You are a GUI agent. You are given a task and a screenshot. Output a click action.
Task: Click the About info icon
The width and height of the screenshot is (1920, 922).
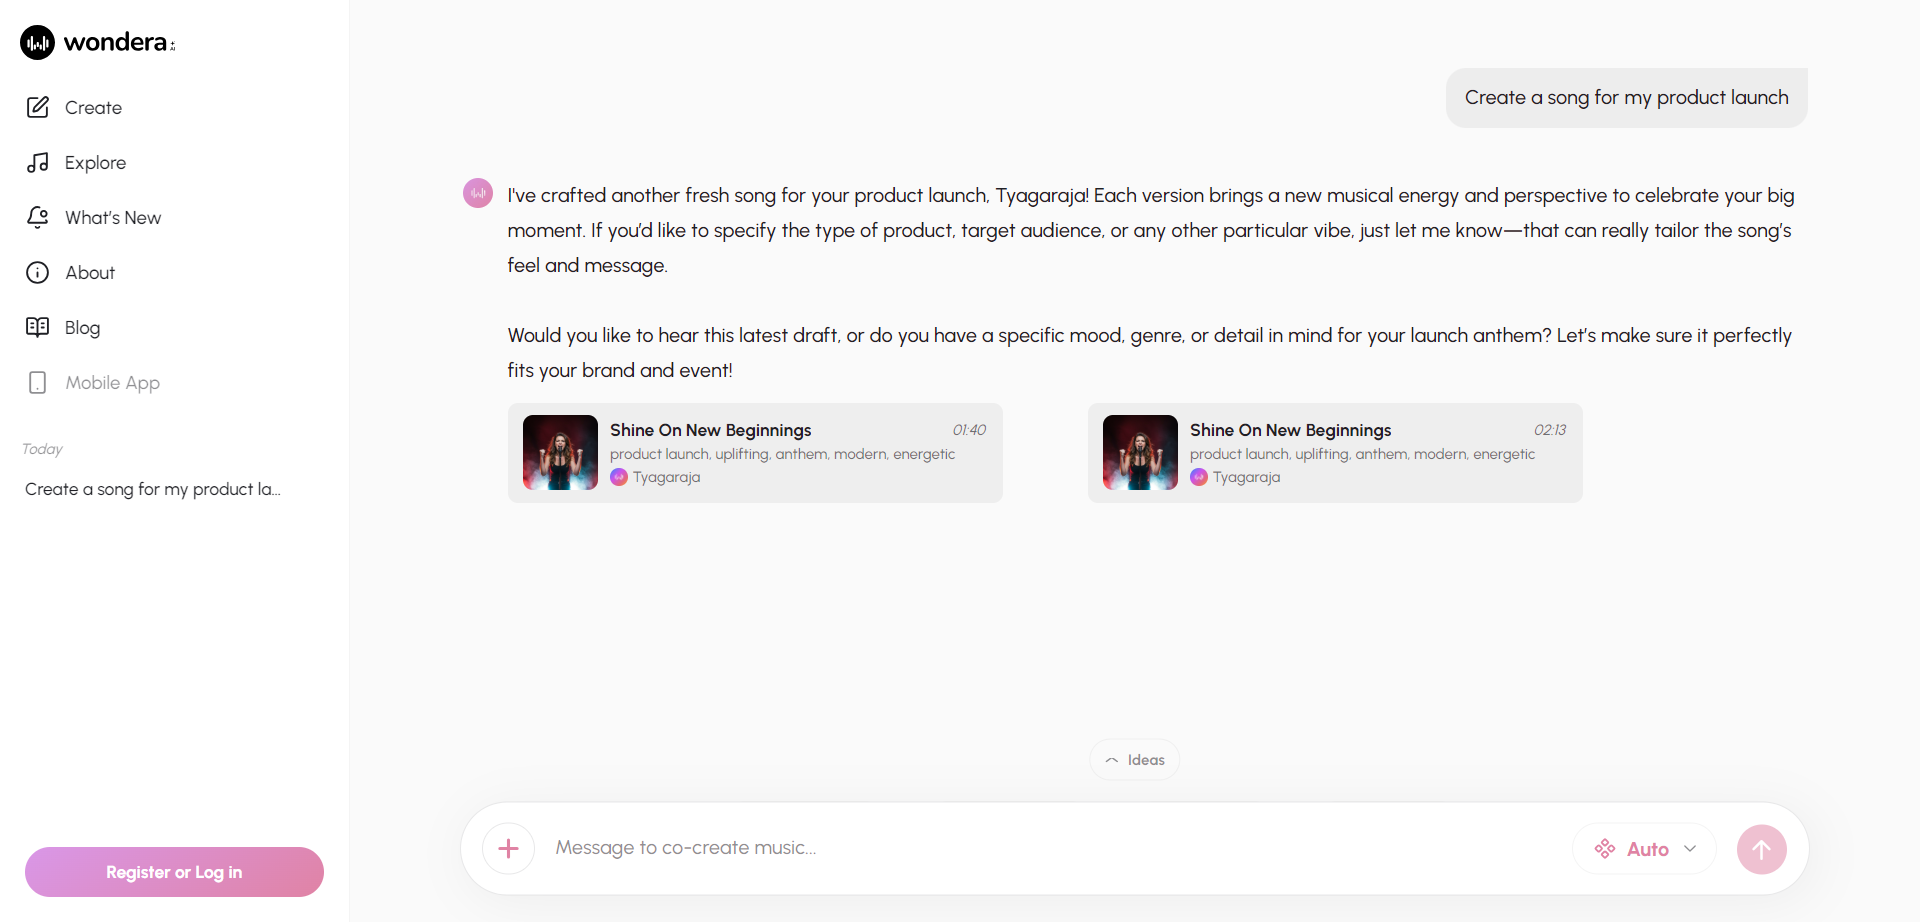point(38,273)
